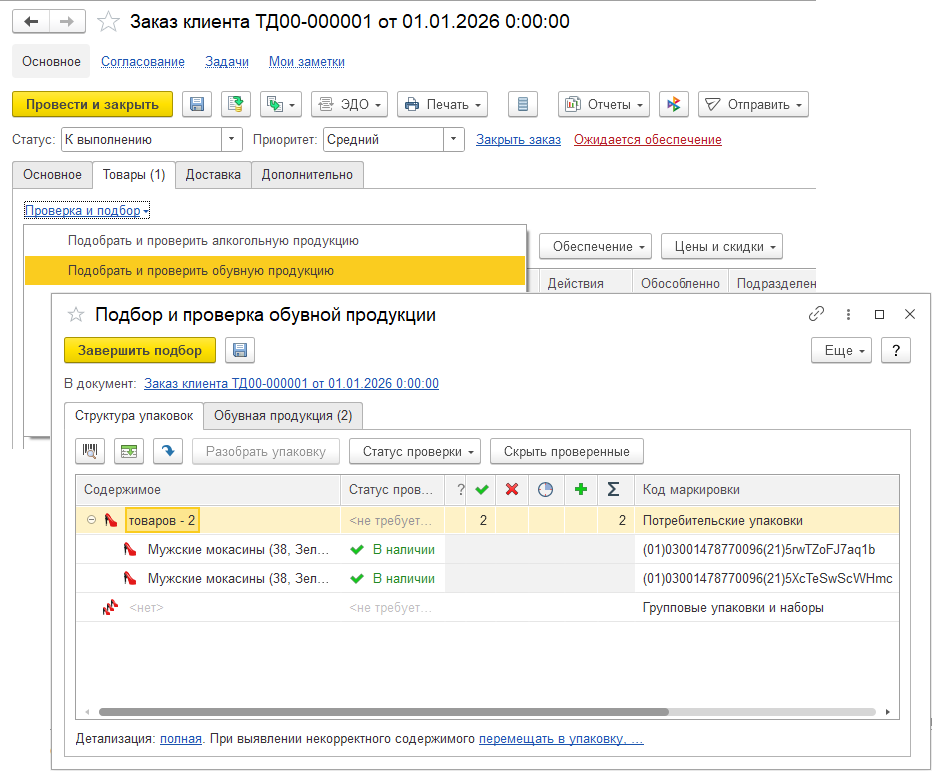Screen dimensions: 938x778
Task: Click the back navigation arrow
Action: (x=31, y=22)
